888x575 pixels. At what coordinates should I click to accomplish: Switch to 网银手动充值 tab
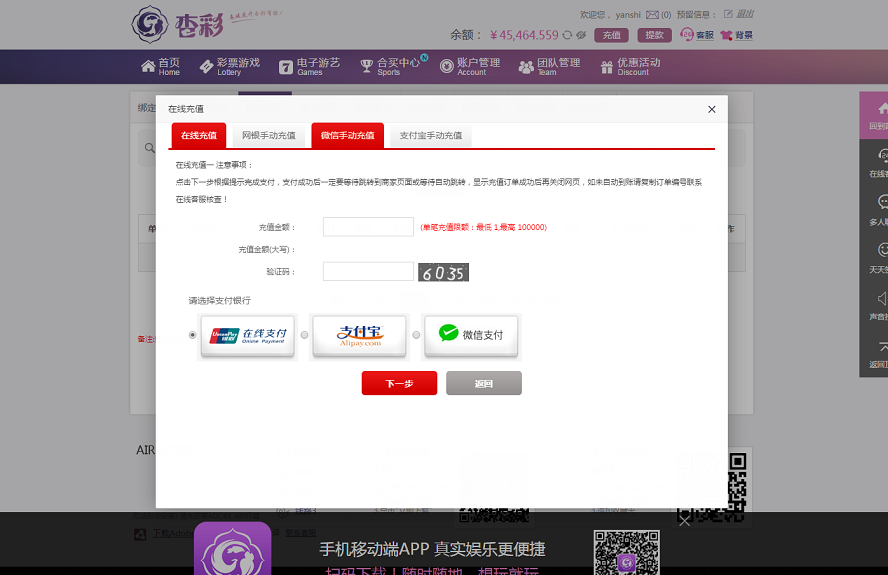[268, 135]
